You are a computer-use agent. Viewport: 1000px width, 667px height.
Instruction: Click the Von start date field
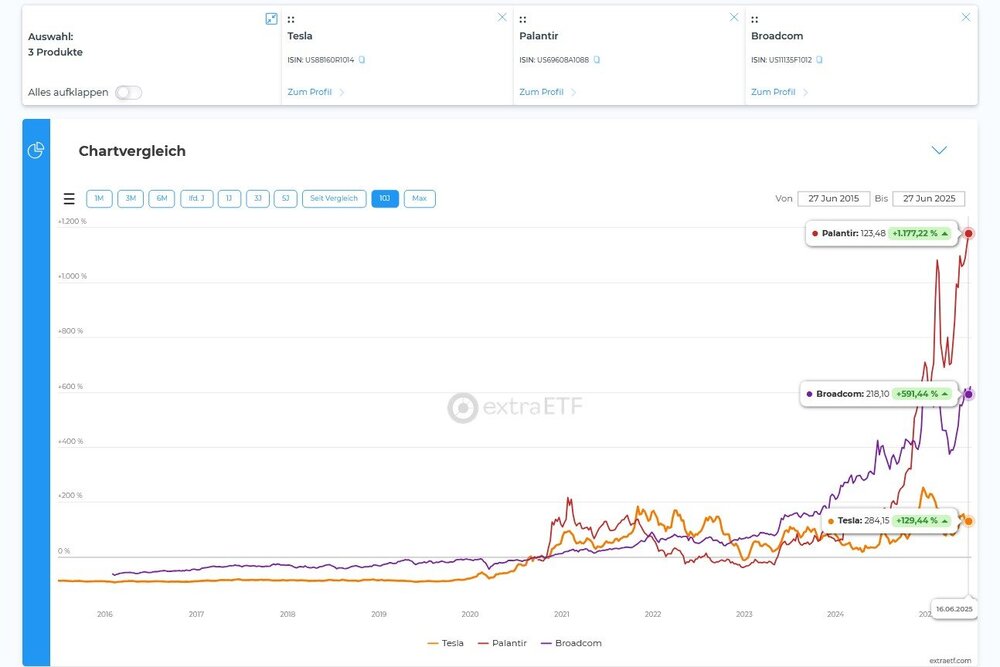coord(834,199)
